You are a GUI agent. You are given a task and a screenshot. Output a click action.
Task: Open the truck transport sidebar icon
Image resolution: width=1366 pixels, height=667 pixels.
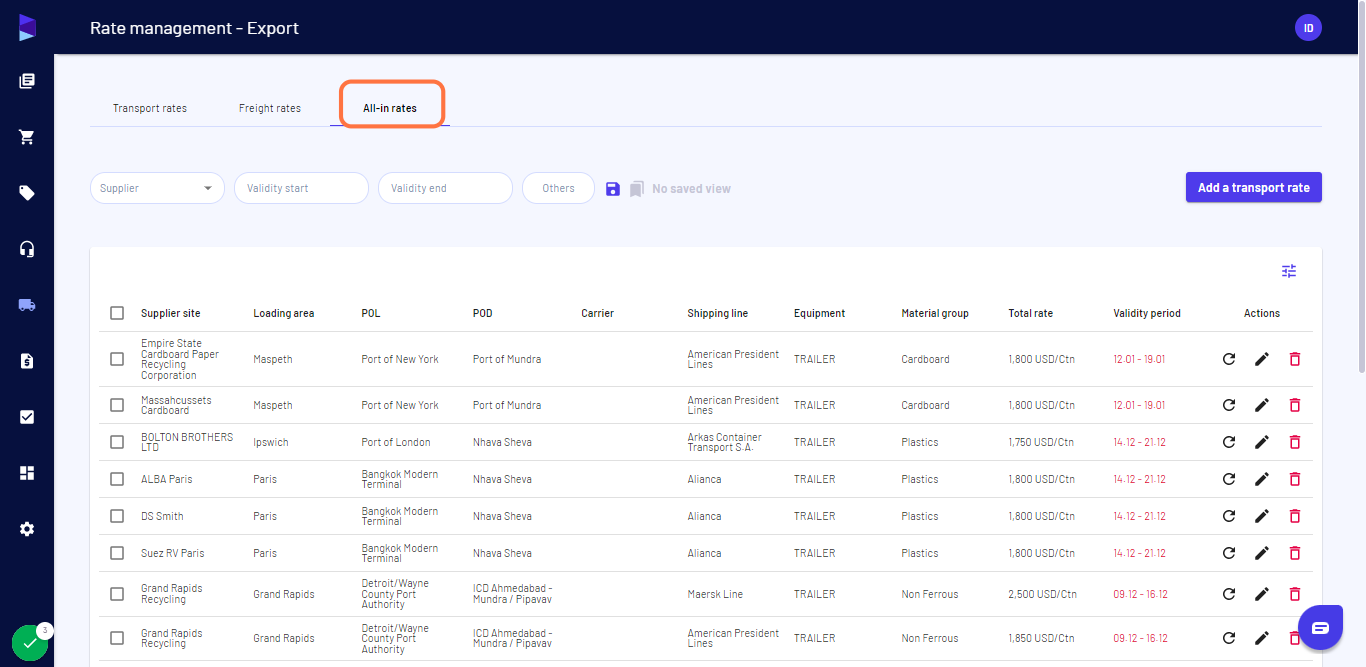pyautogui.click(x=27, y=305)
